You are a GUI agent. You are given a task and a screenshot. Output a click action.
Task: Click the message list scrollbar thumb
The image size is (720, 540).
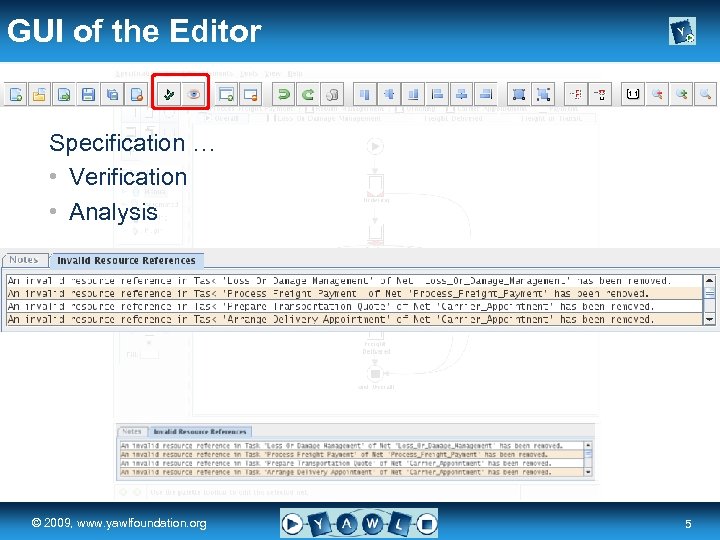[709, 292]
